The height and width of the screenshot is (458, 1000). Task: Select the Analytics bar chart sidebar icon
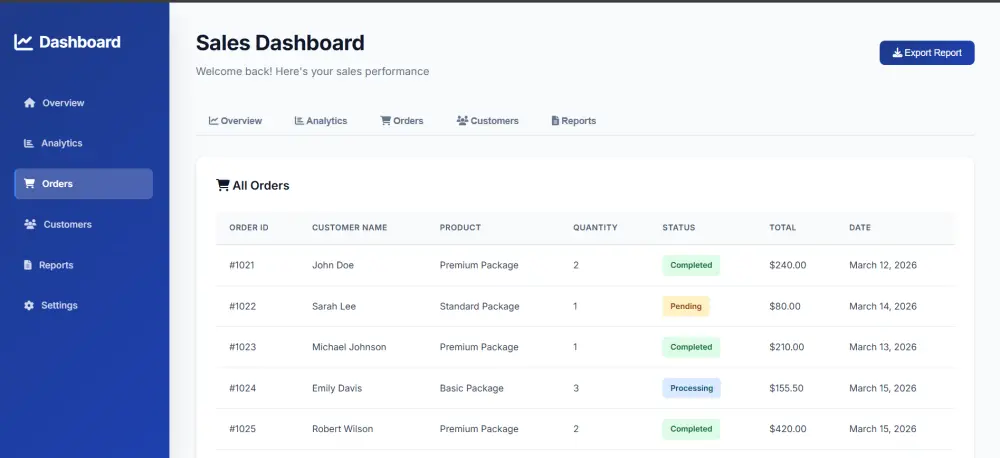click(29, 143)
